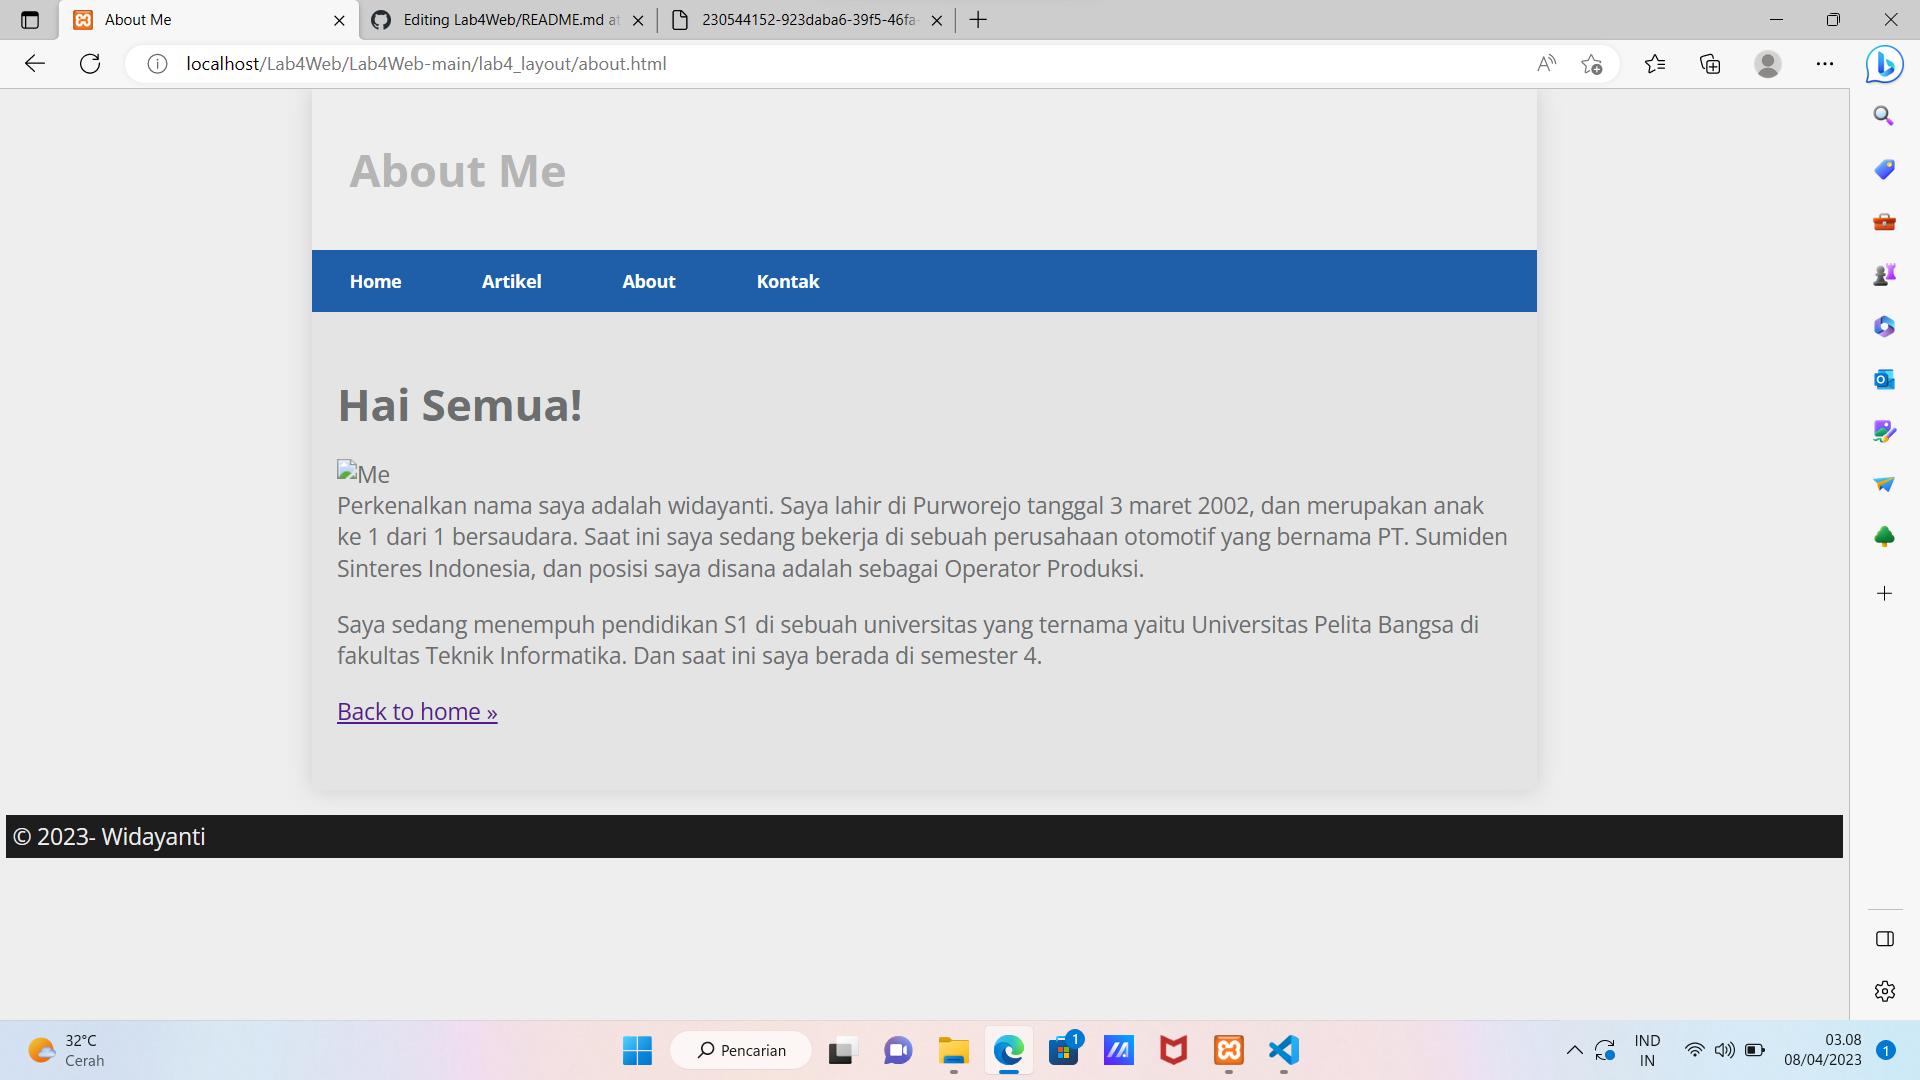The height and width of the screenshot is (1080, 1920).
Task: Open the Outlook icon in Edge sidebar
Action: pyautogui.click(x=1884, y=379)
